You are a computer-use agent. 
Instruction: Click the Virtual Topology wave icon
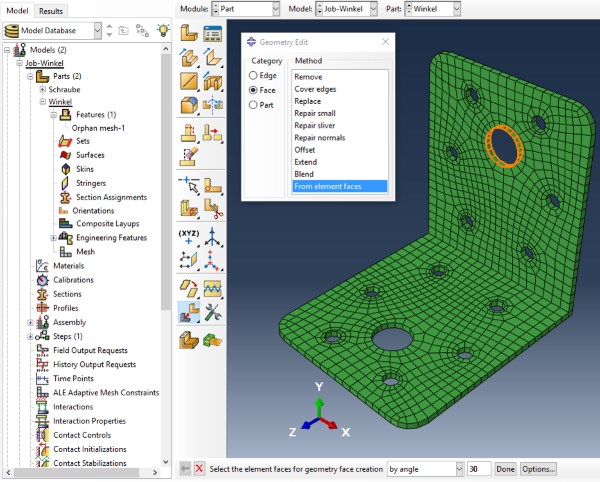pyautogui.click(x=213, y=289)
